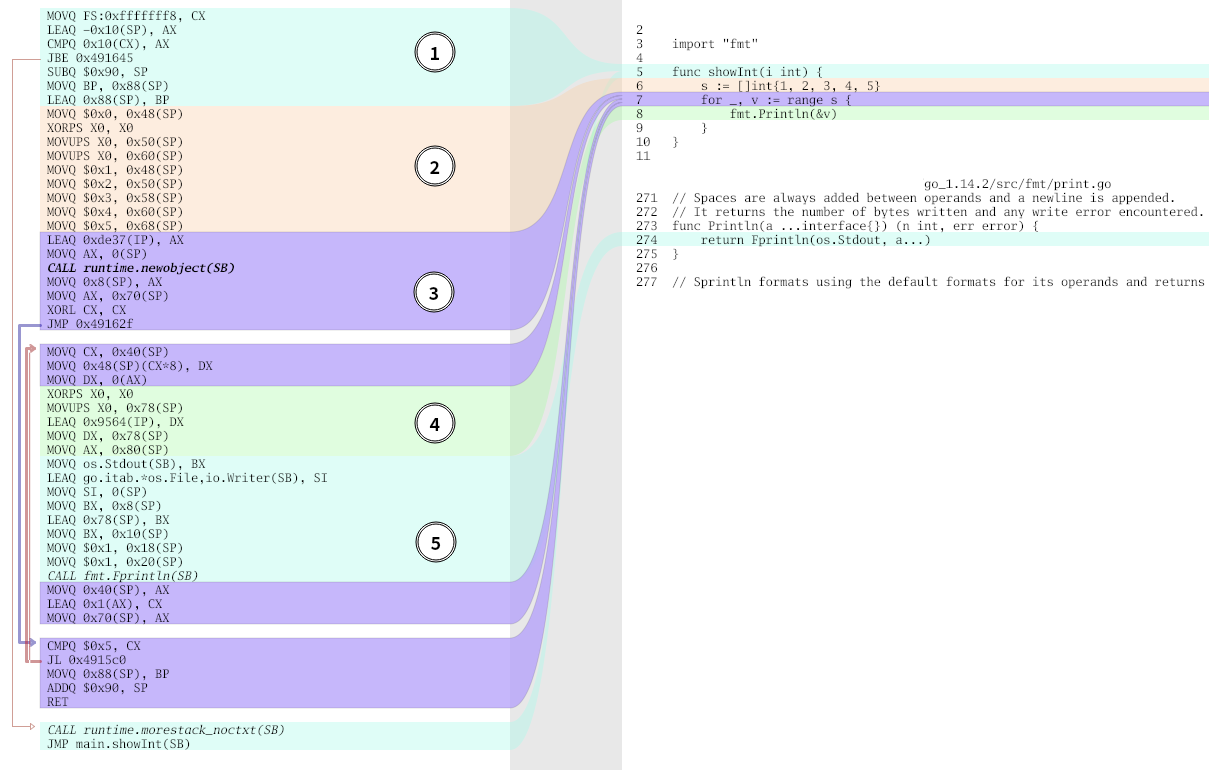The width and height of the screenshot is (1209, 770).
Task: Click the 'MOVQ 0x48(SP)(CX*8), DX' instruction
Action: 131,366
